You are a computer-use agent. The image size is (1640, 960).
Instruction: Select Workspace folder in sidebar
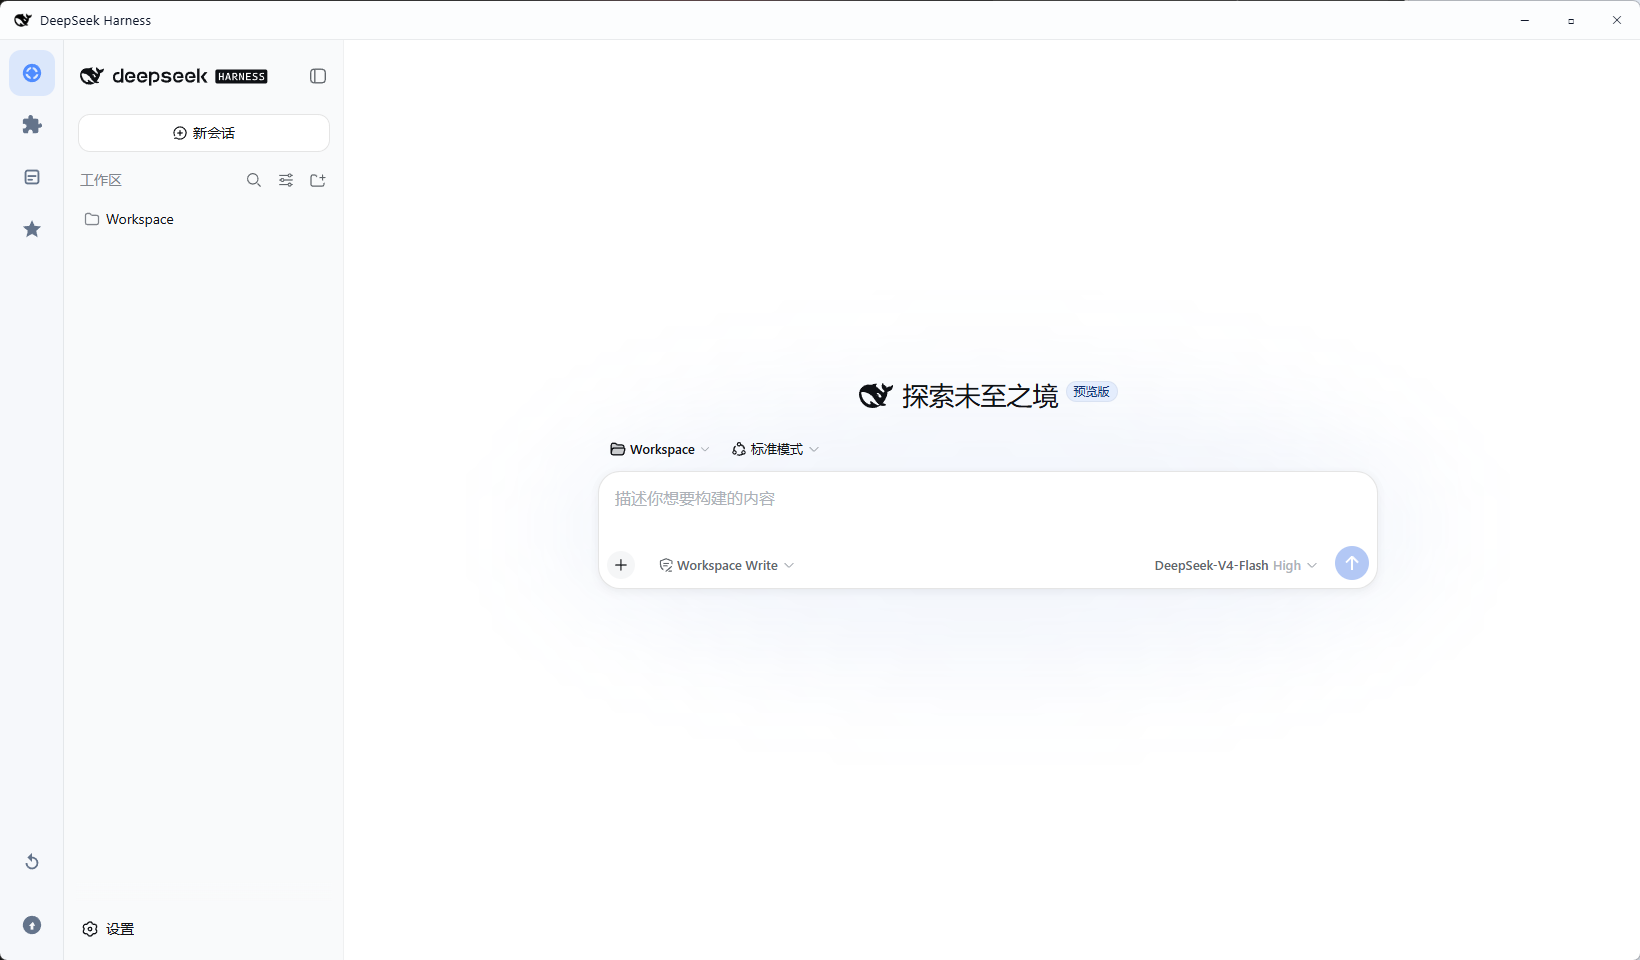pyautogui.click(x=204, y=219)
